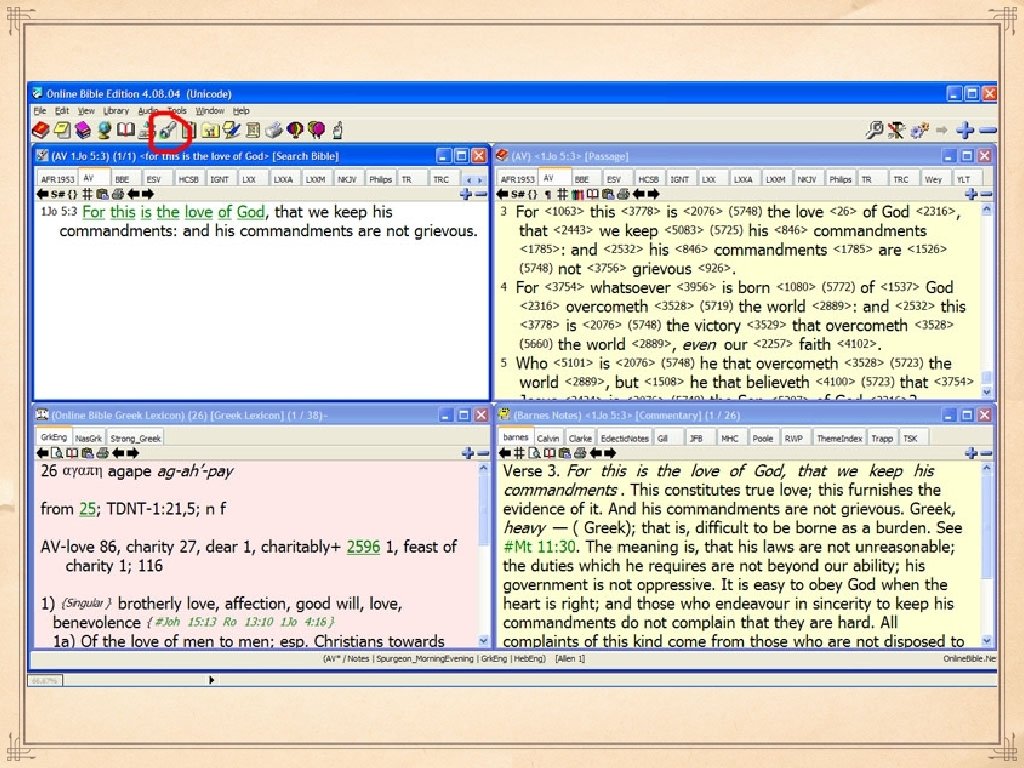The width and height of the screenshot is (1024, 768).
Task: Increase font with plus in Commentary window
Action: click(972, 453)
